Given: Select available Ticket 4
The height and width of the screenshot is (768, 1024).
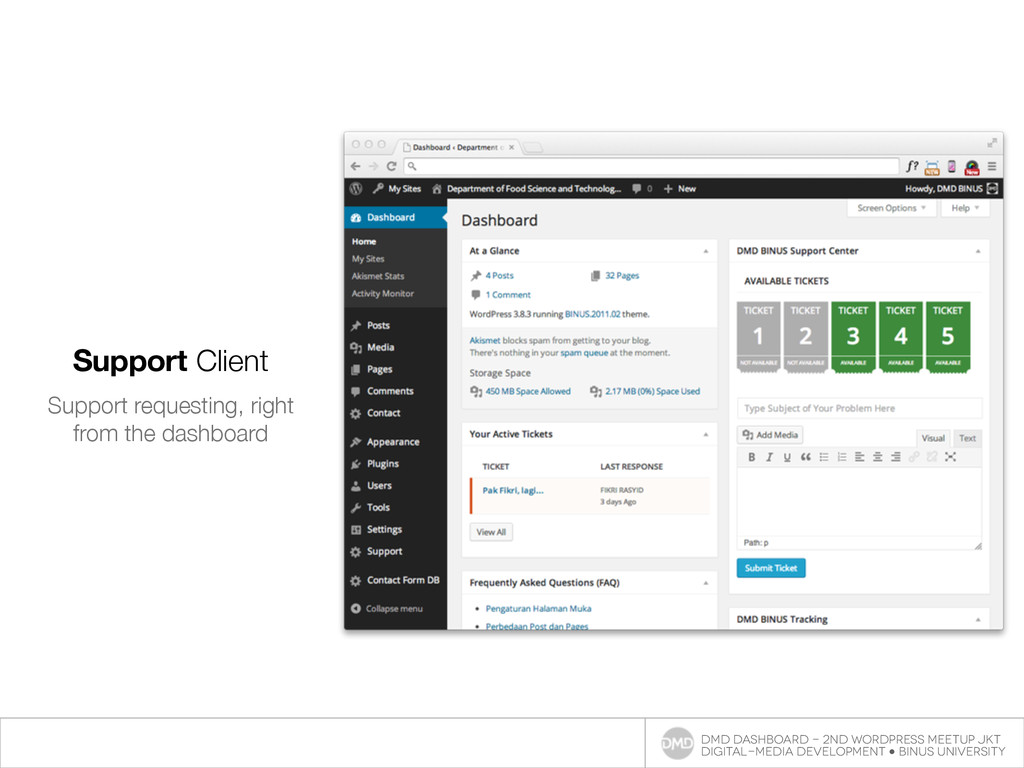Looking at the screenshot, I should (x=901, y=337).
